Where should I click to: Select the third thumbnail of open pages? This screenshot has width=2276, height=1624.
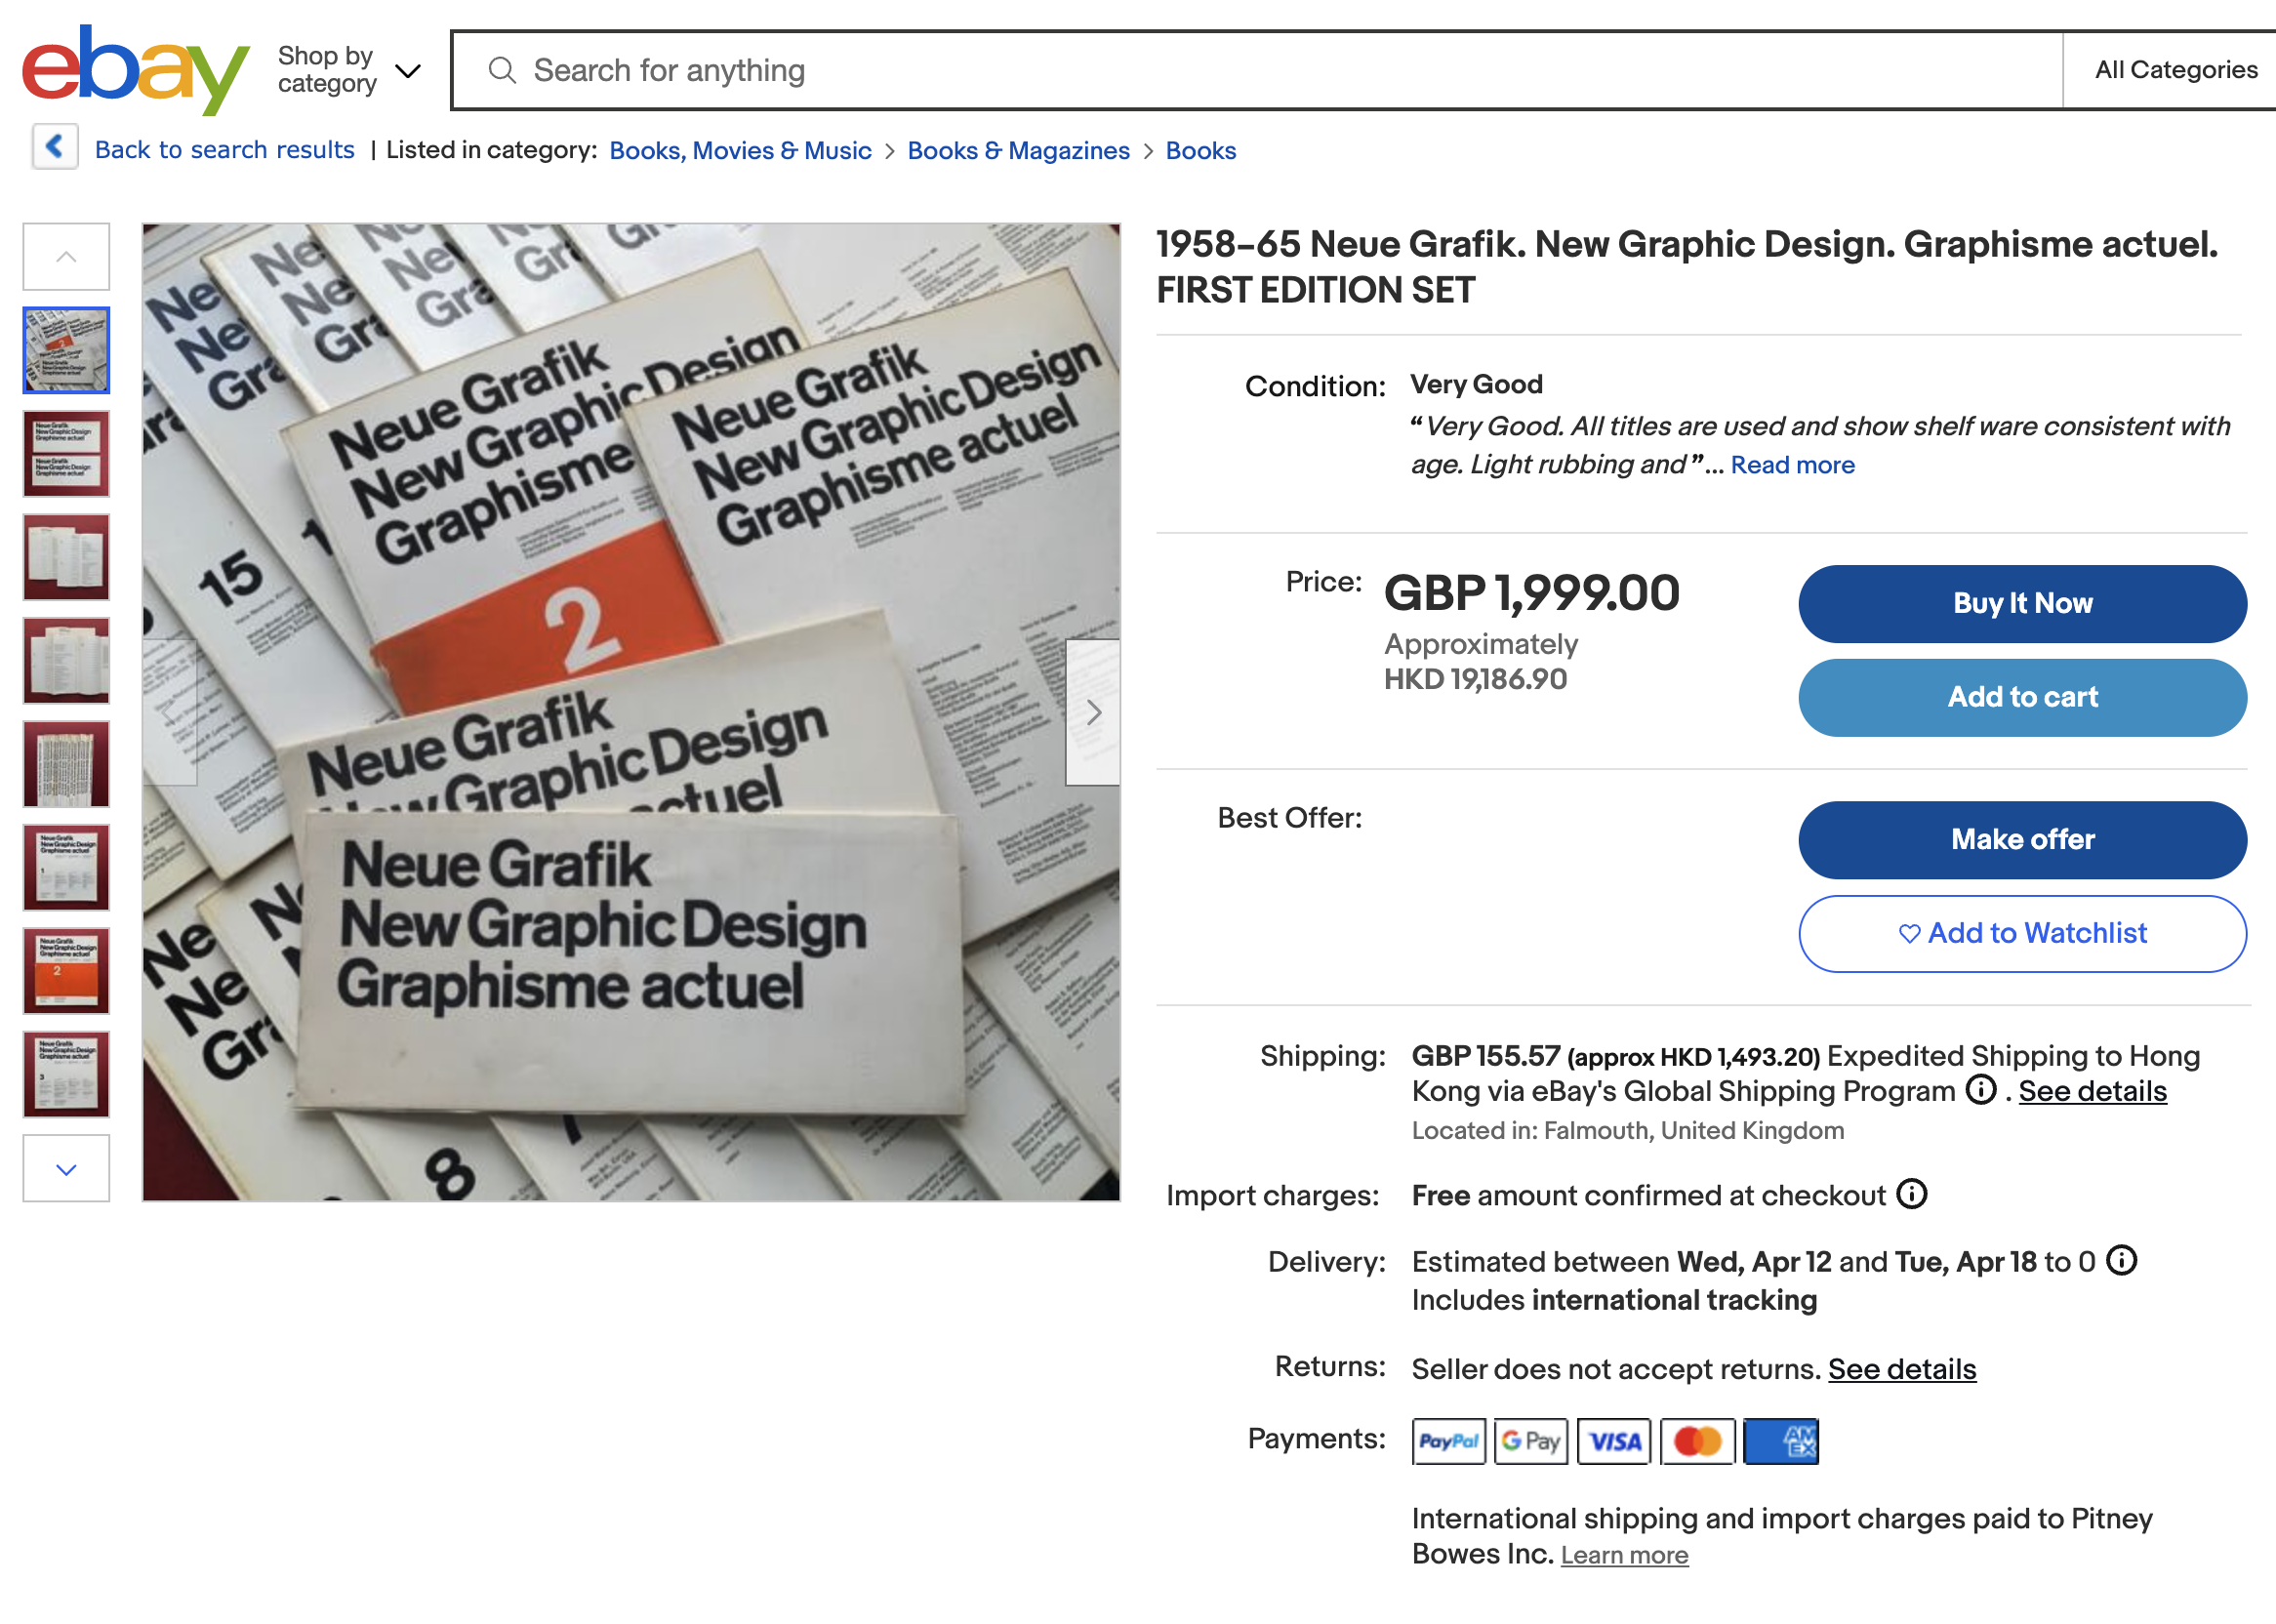tap(66, 557)
